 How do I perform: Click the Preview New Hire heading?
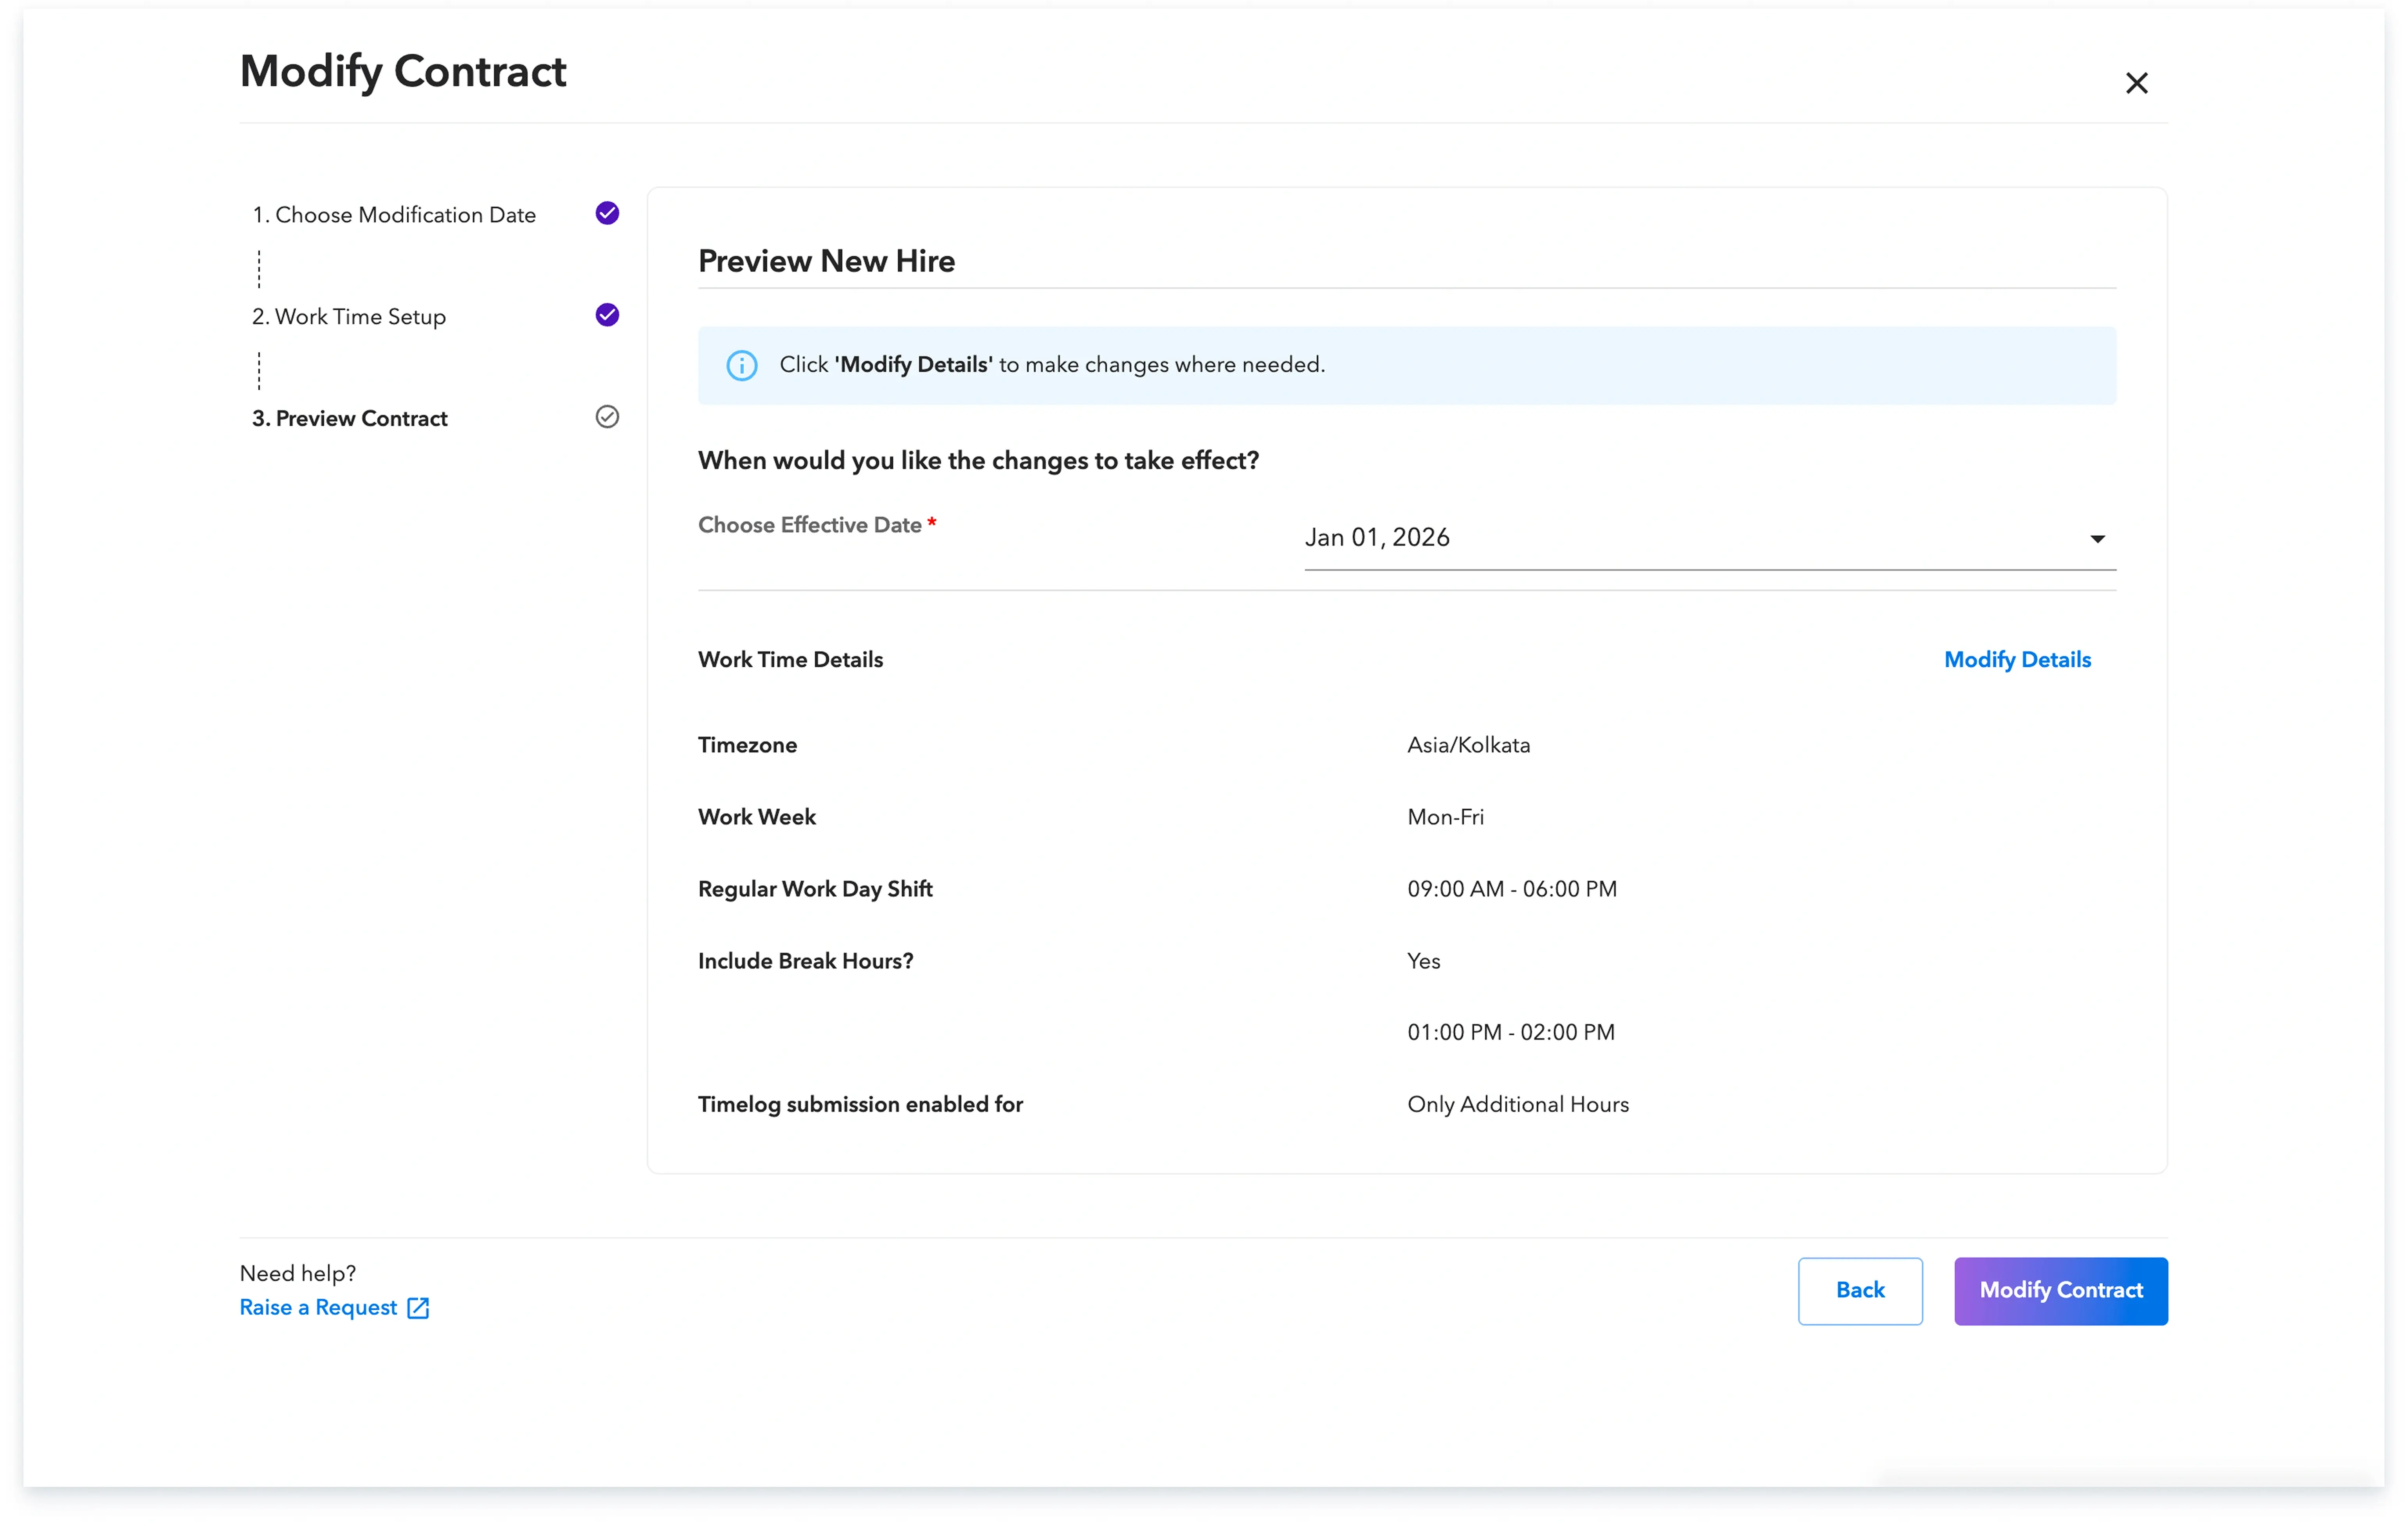click(x=826, y=261)
